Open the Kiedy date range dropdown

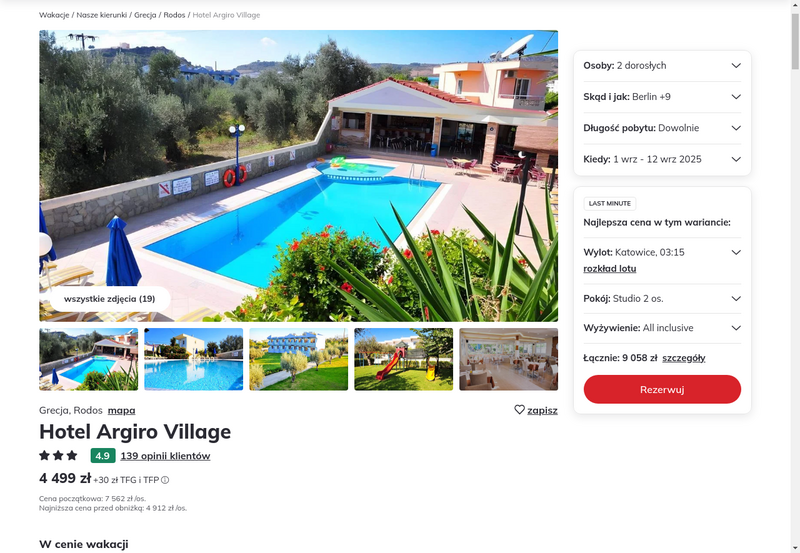[x=662, y=159]
